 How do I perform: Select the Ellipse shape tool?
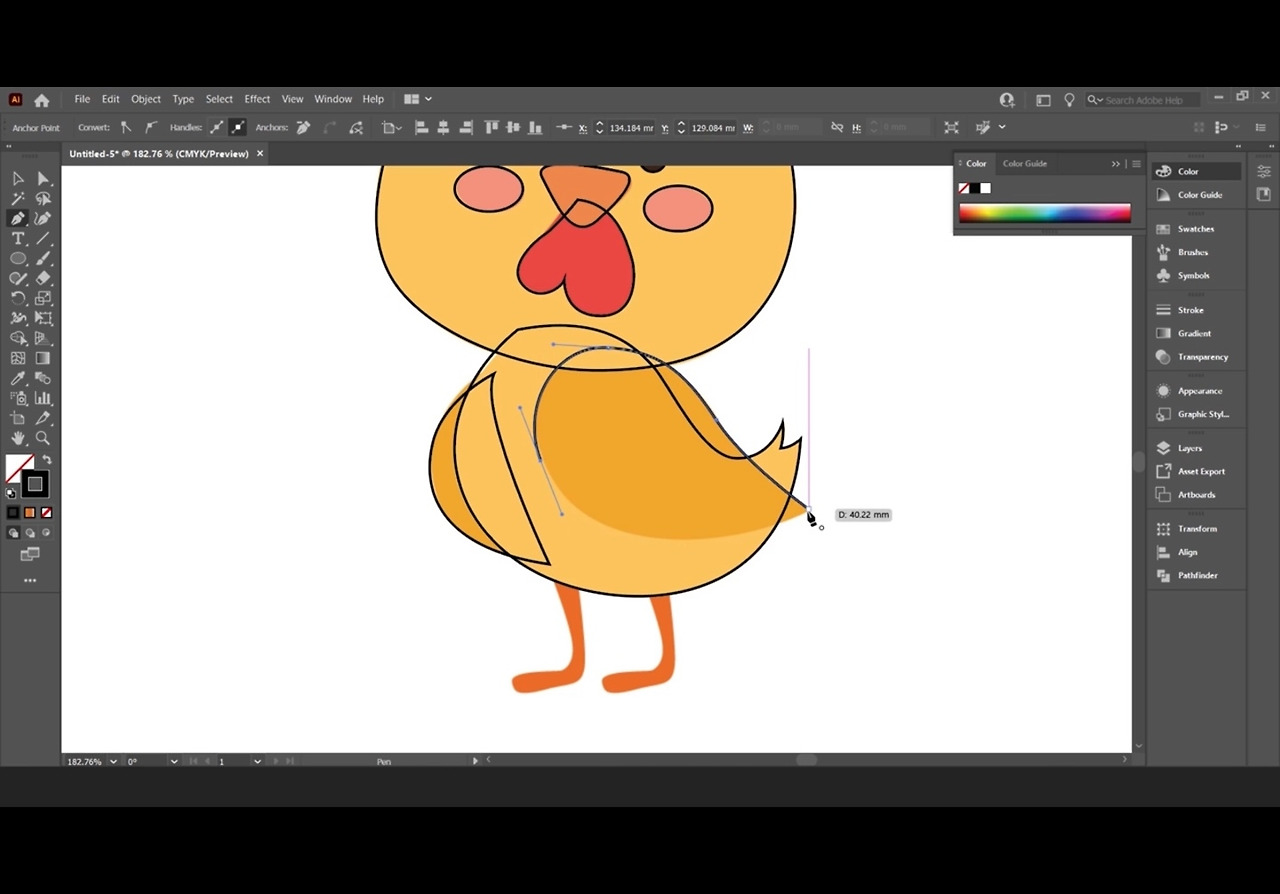(18, 258)
